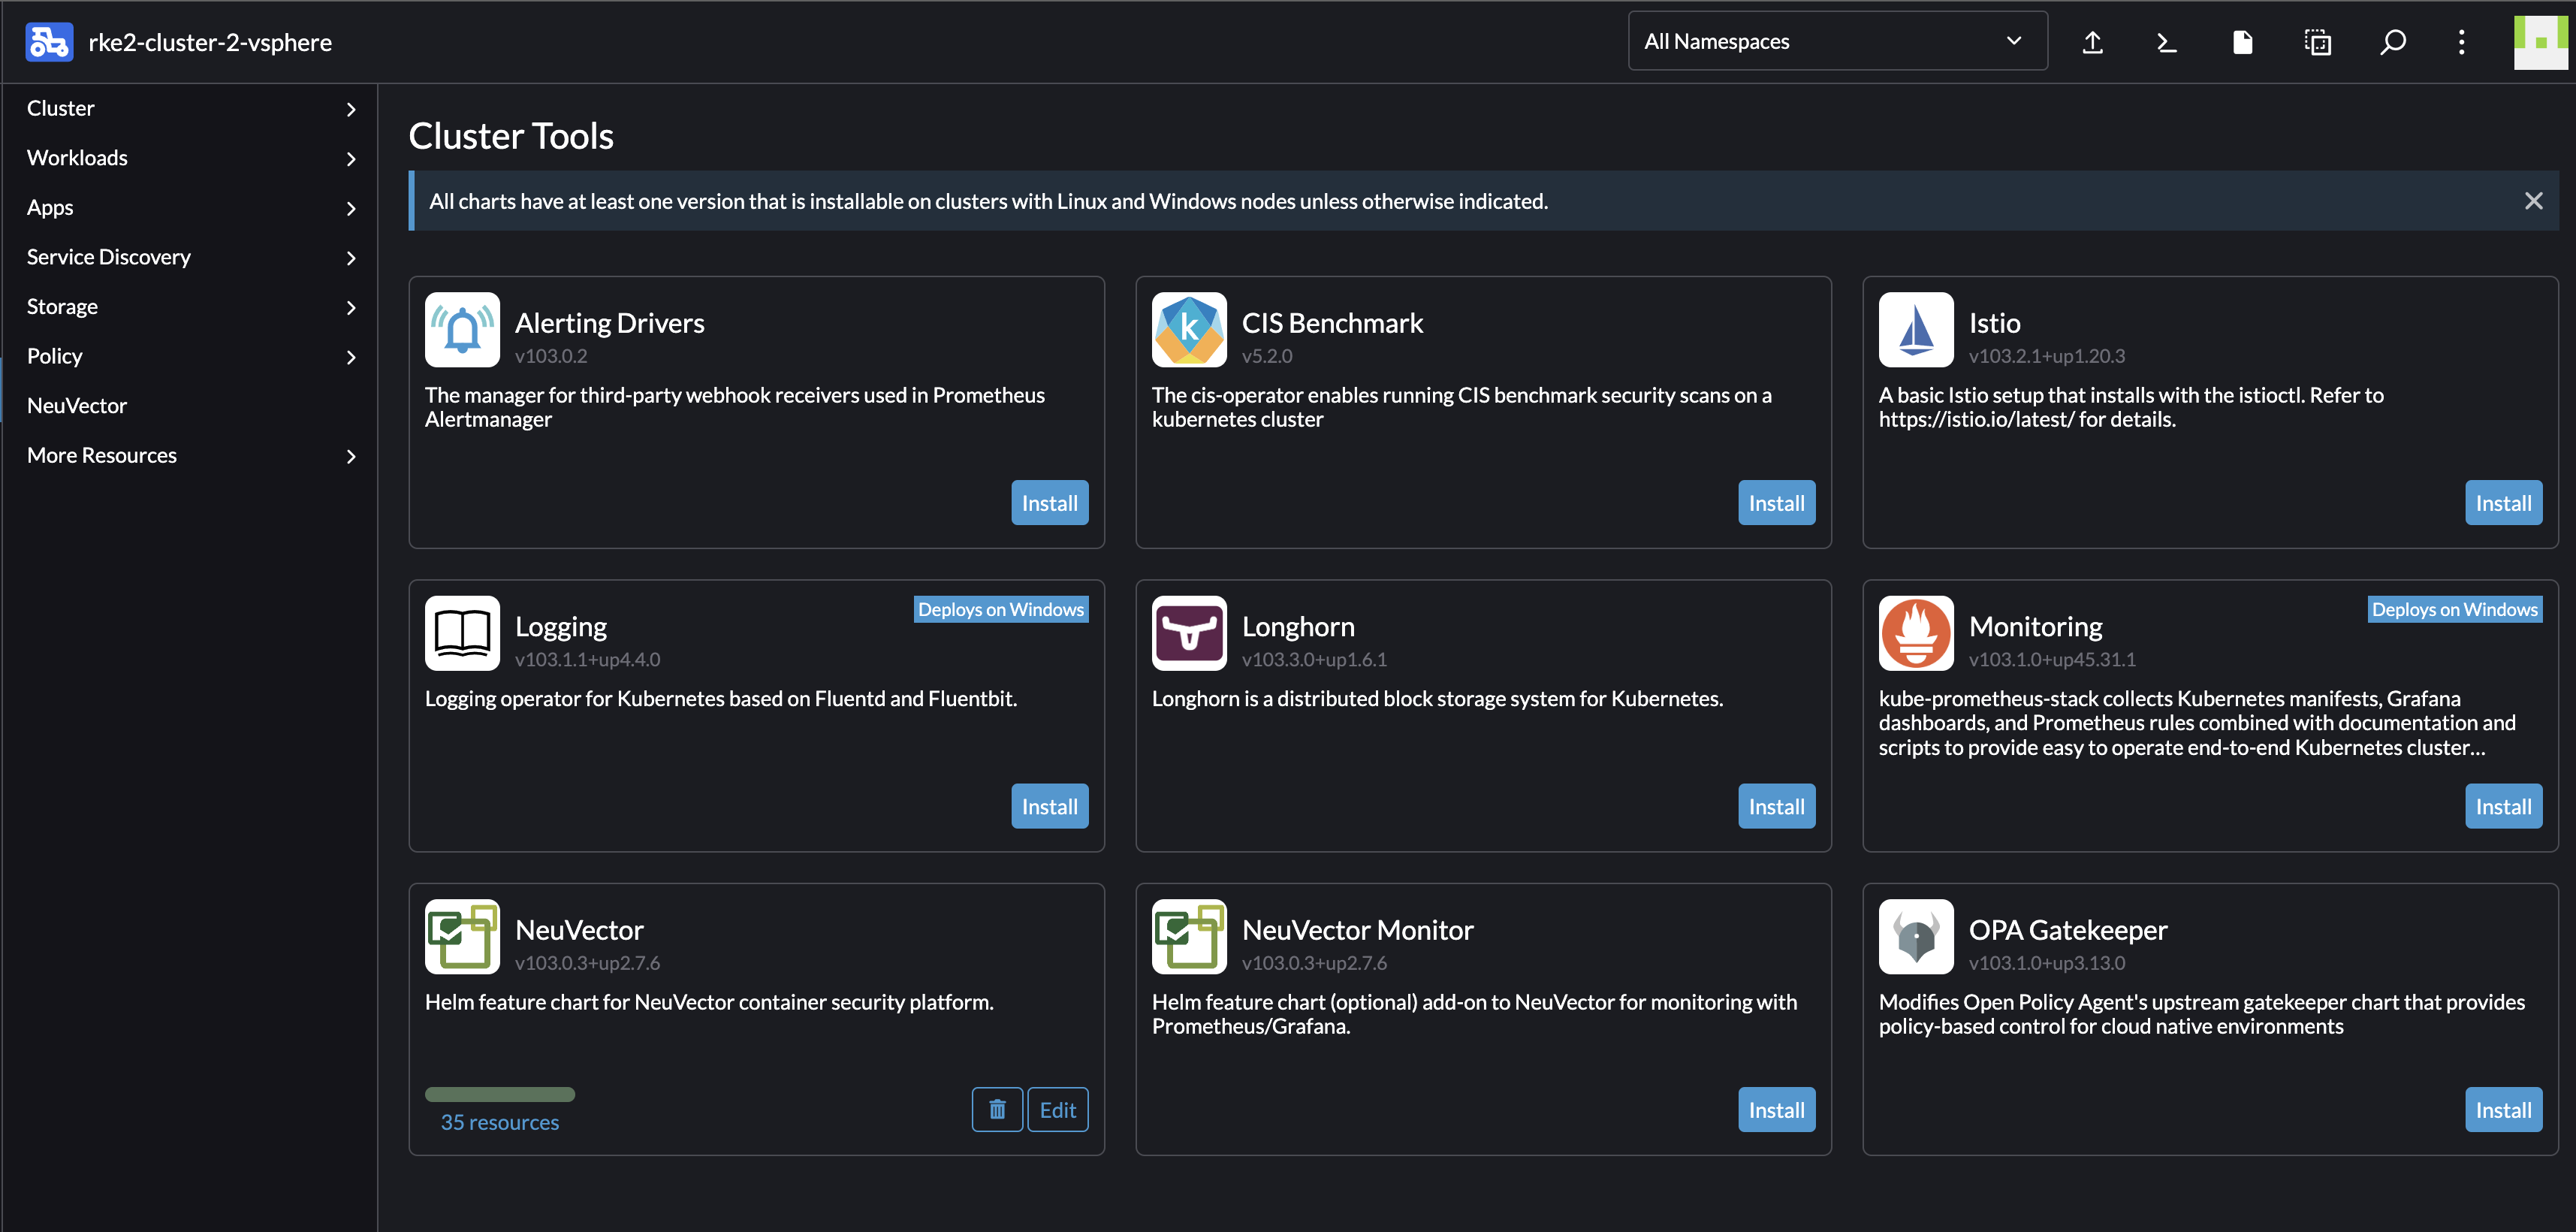
Task: Install the Logging chart
Action: click(x=1049, y=807)
